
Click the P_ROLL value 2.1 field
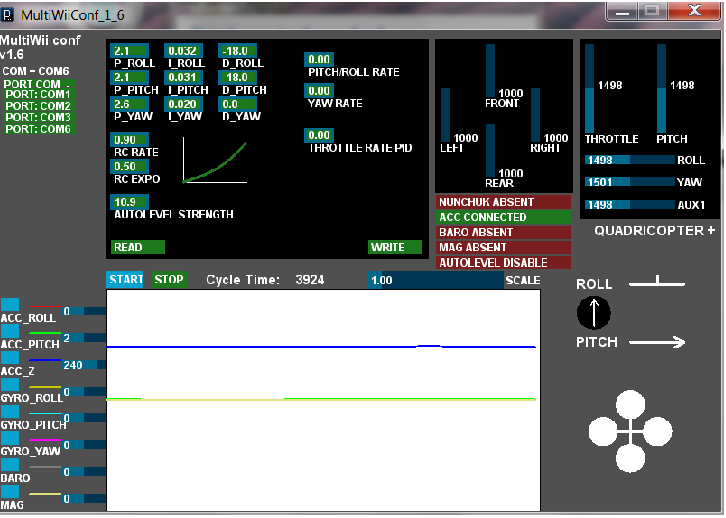tap(130, 51)
